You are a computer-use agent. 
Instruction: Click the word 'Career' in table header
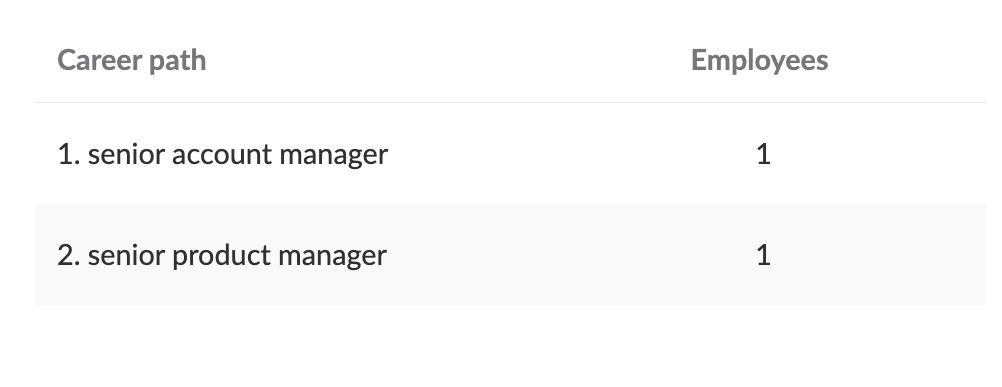coord(99,61)
